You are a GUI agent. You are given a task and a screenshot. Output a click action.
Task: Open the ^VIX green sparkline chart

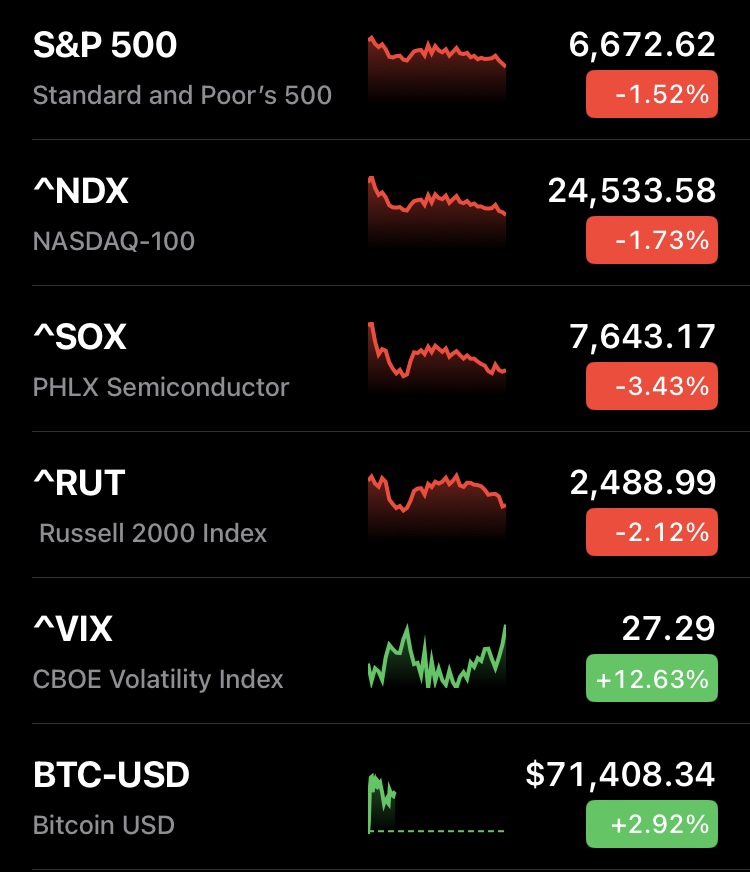tap(437, 657)
